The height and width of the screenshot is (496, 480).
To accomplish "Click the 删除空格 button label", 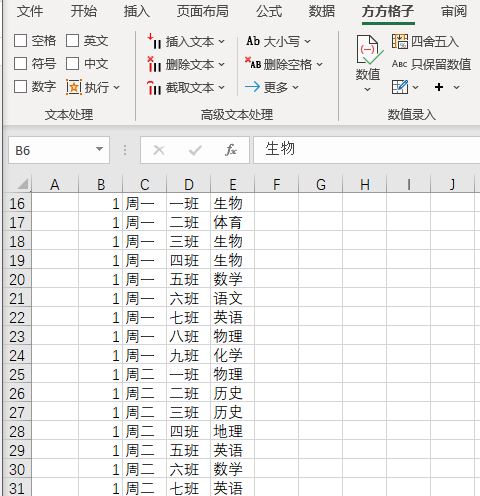I will (x=288, y=64).
